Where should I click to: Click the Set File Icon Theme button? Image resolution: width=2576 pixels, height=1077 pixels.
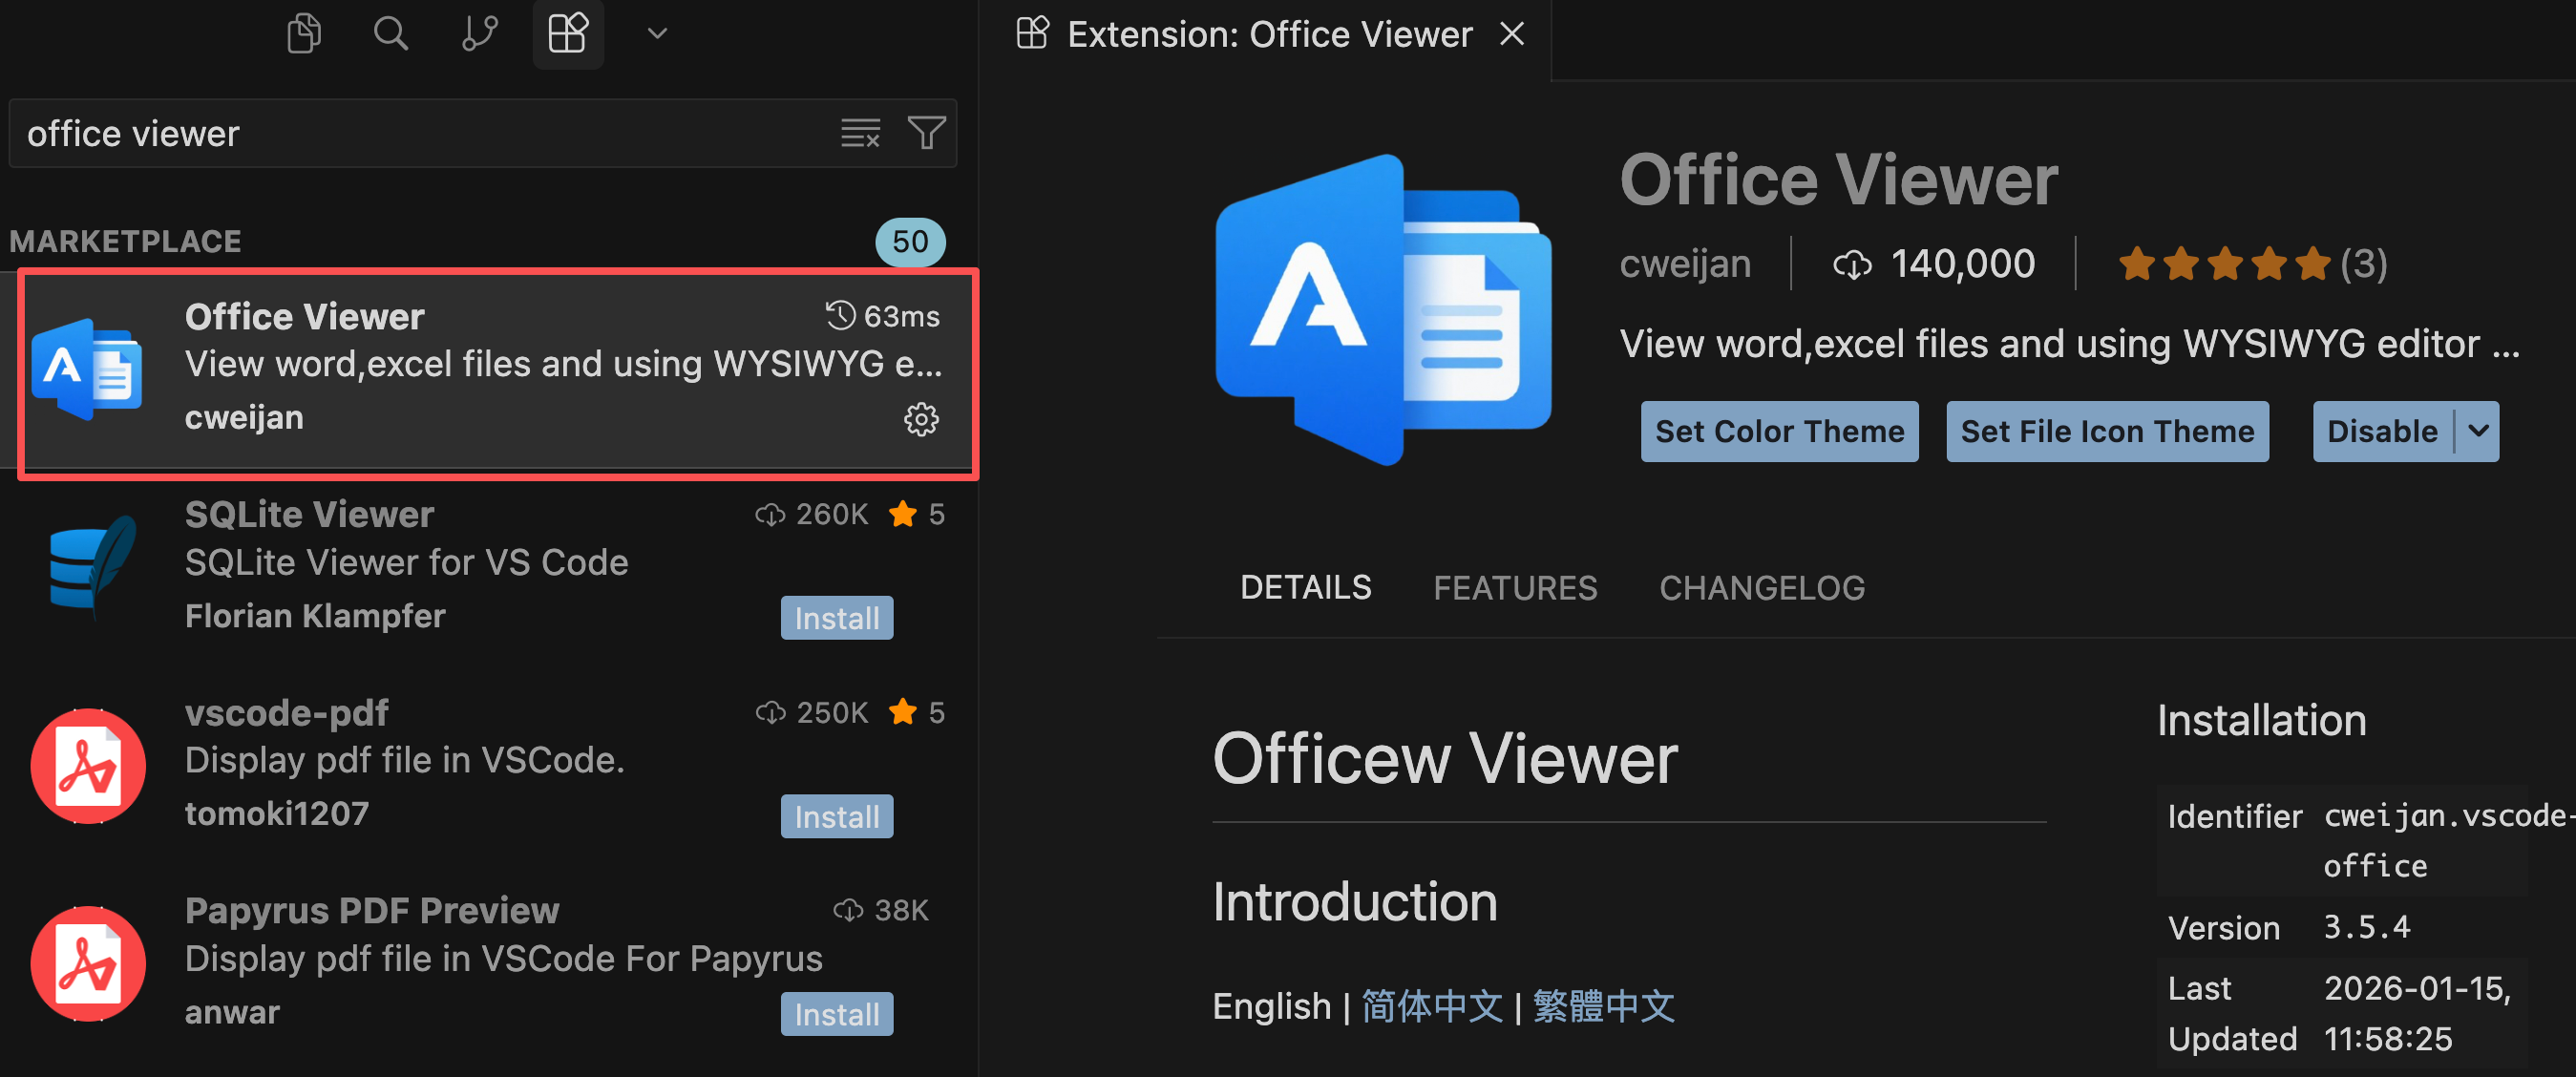(x=2107, y=431)
